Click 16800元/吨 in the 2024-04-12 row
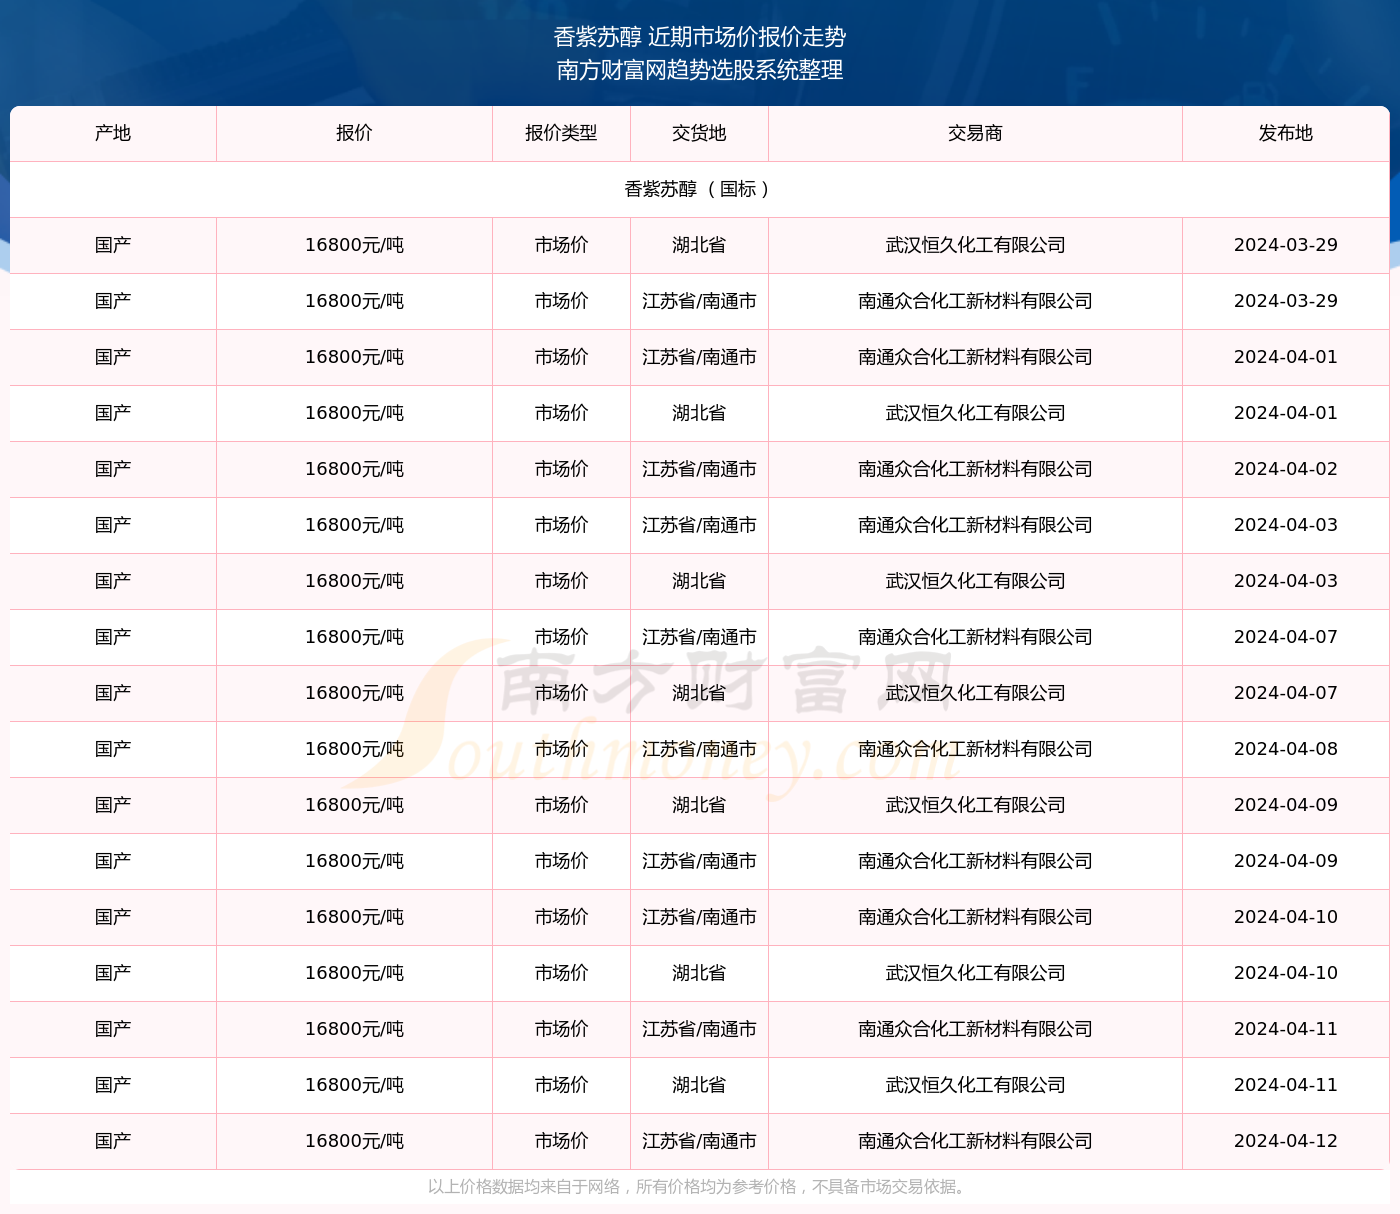1400x1214 pixels. pyautogui.click(x=354, y=1141)
